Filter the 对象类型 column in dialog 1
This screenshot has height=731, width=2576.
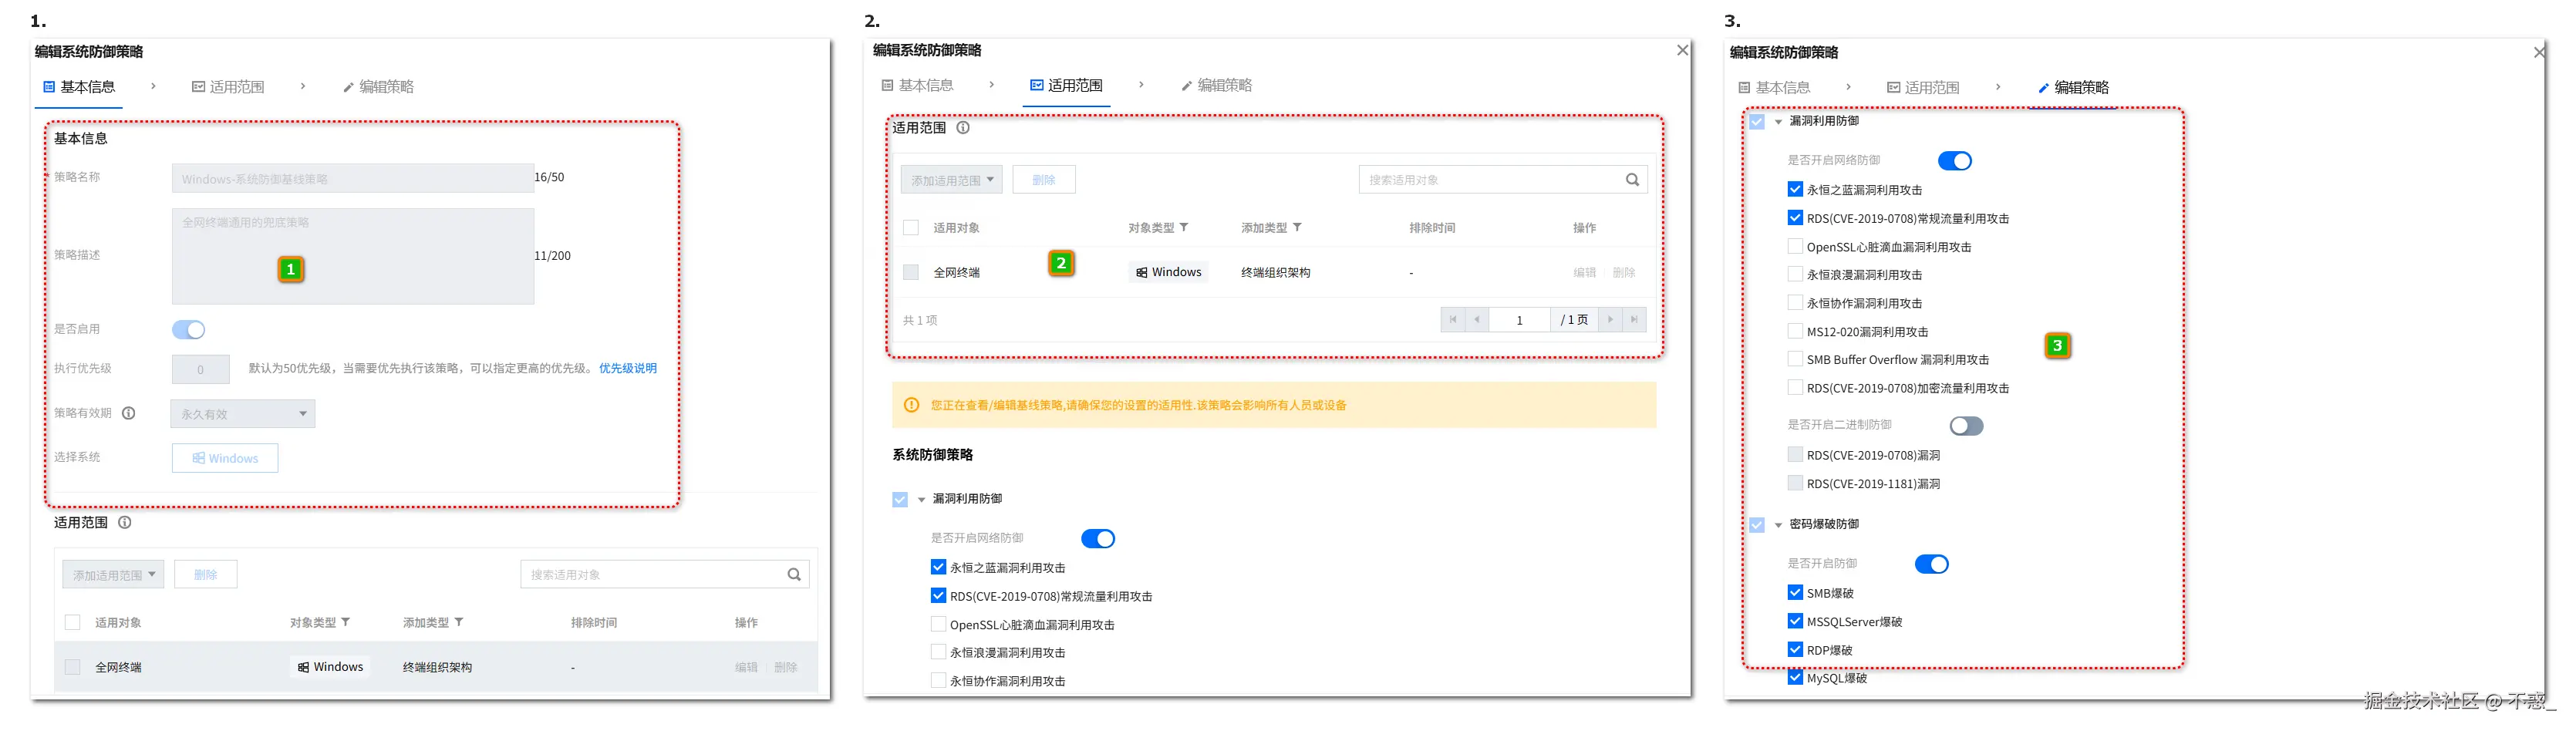click(x=346, y=622)
